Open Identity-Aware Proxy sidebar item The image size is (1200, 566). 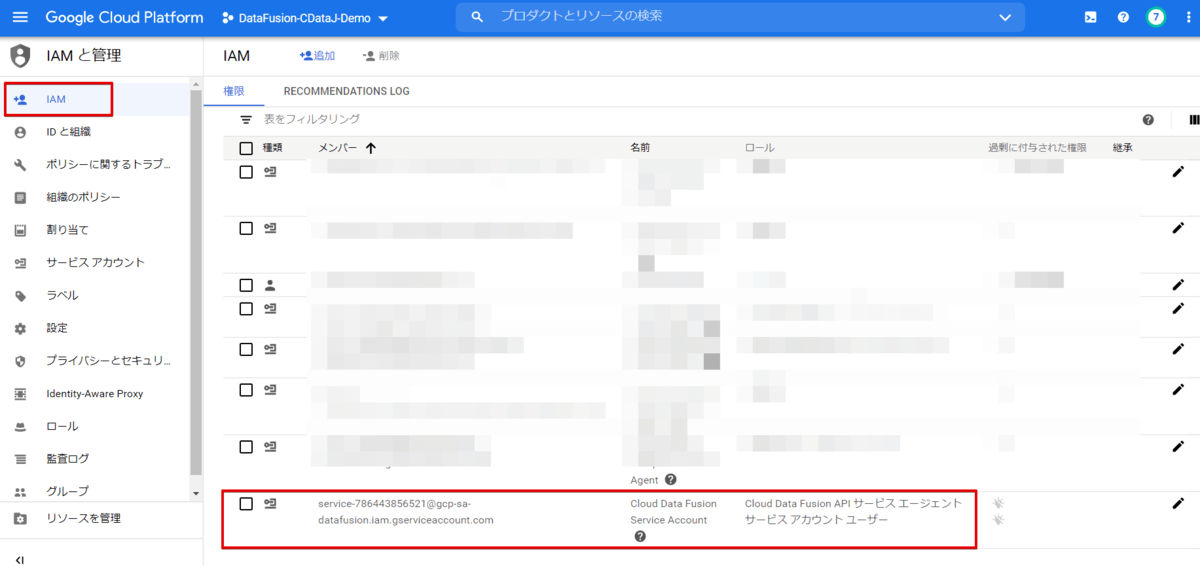[x=95, y=394]
